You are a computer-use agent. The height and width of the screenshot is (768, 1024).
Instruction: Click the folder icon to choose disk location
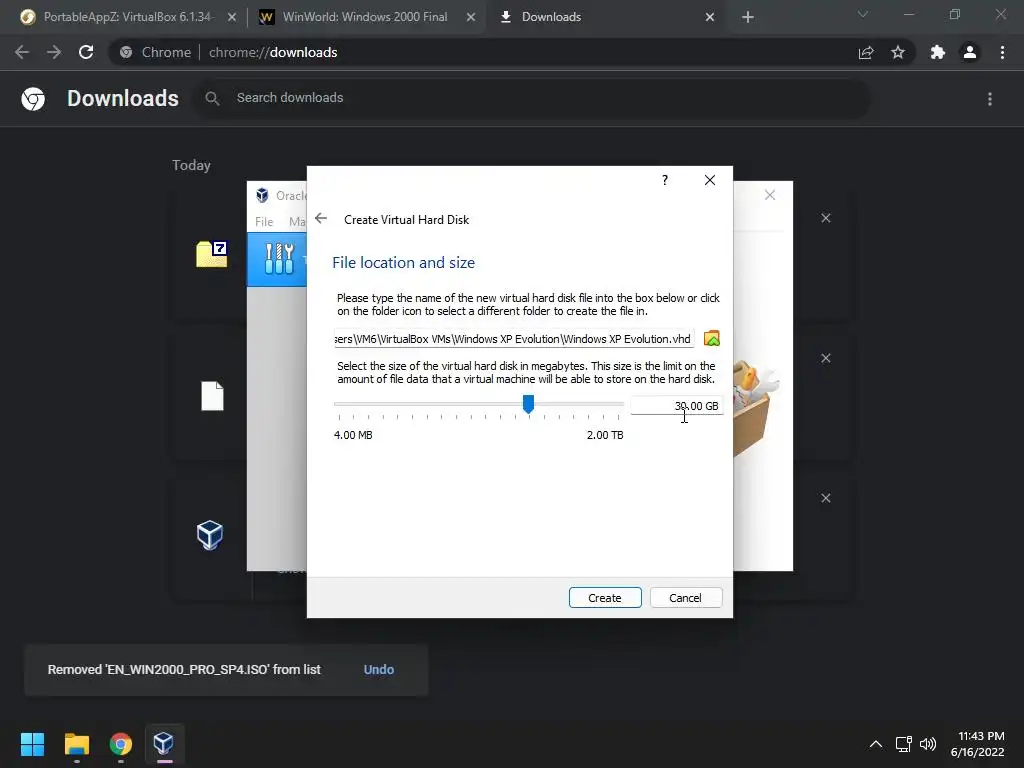[x=712, y=338]
